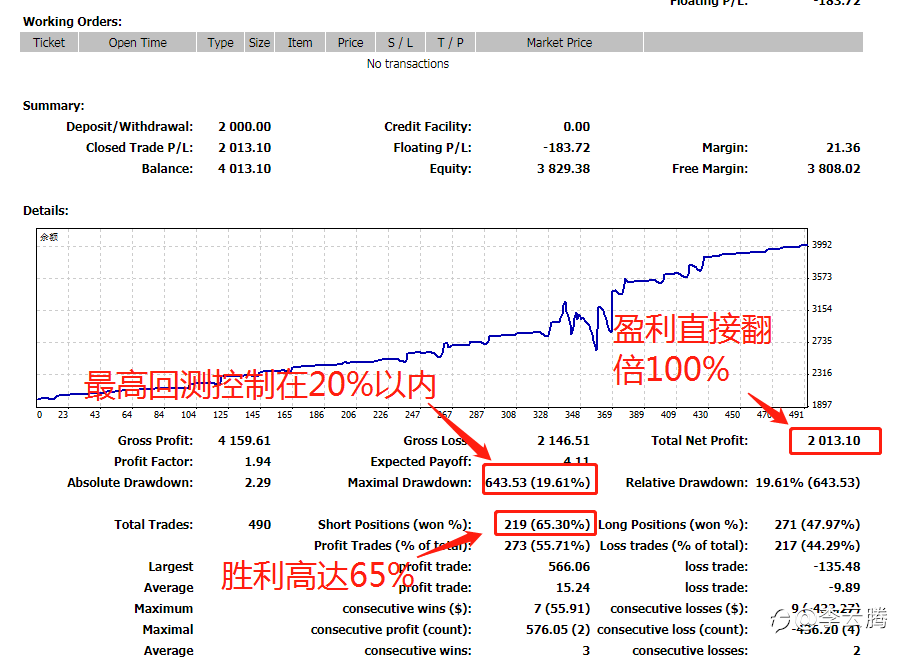897x660 pixels.
Task: Click the 1897 axis label on the chart
Action: [822, 405]
